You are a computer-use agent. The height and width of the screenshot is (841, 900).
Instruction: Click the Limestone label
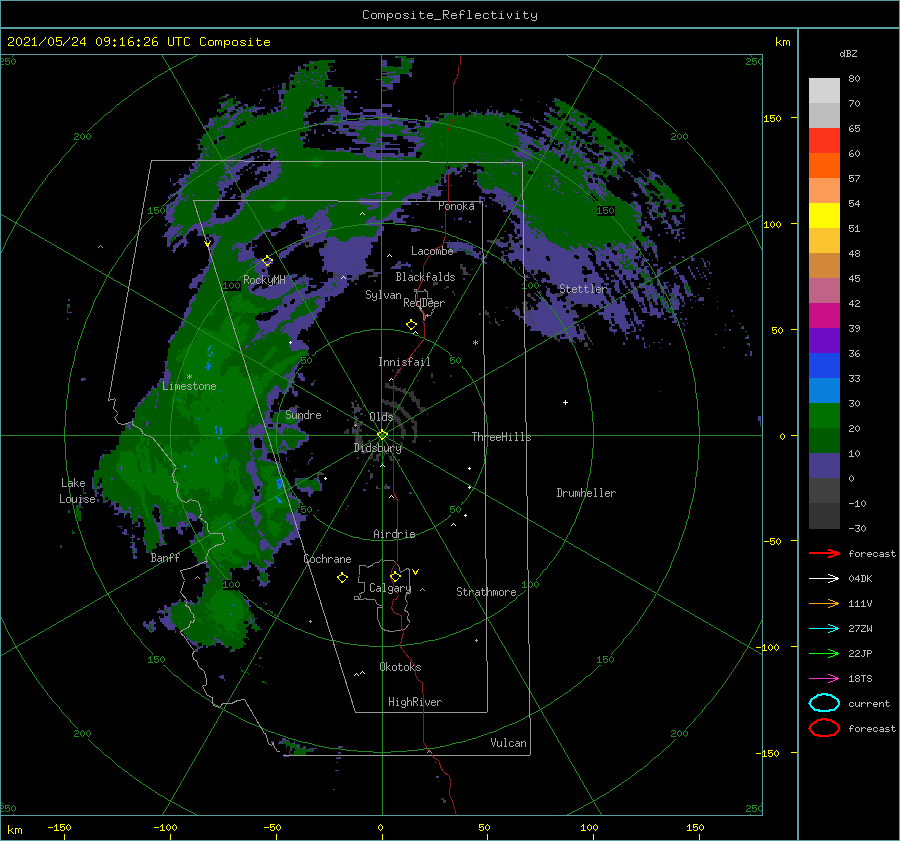point(189,386)
